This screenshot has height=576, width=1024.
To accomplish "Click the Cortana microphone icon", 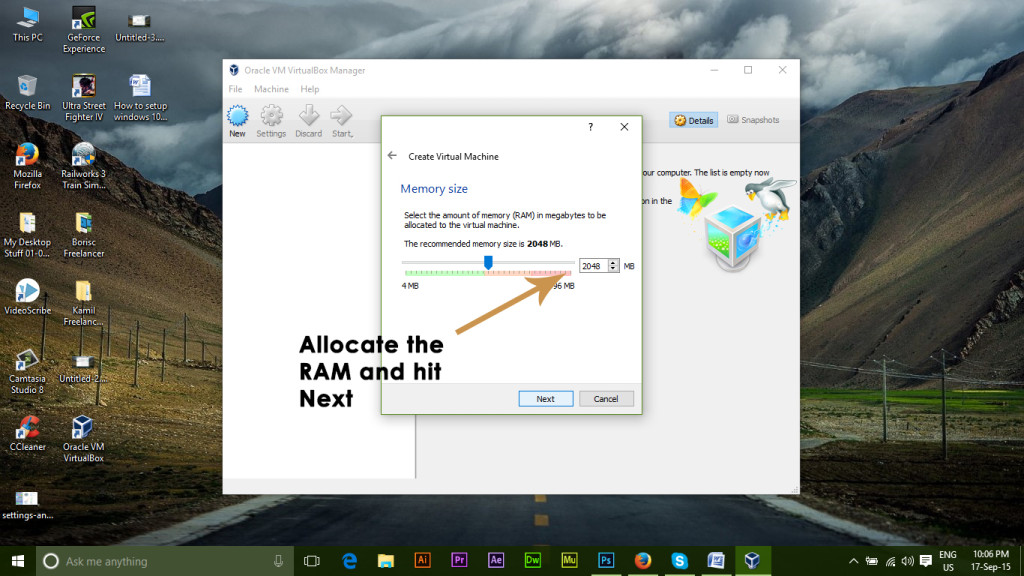I will [278, 561].
